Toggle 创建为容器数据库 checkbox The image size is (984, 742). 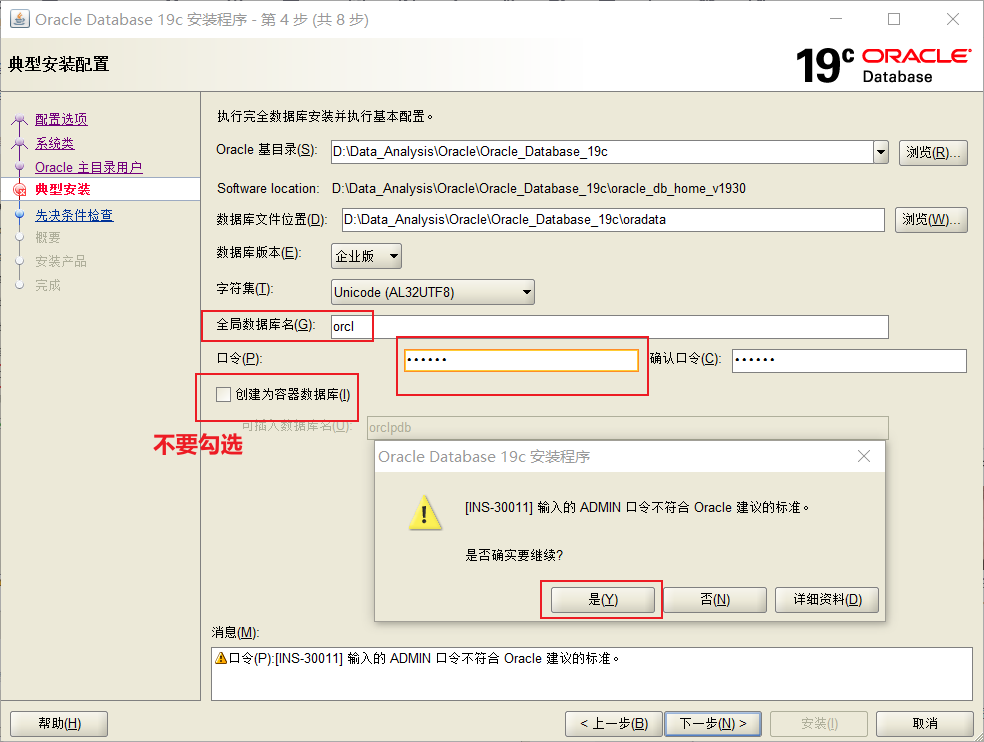coord(223,394)
